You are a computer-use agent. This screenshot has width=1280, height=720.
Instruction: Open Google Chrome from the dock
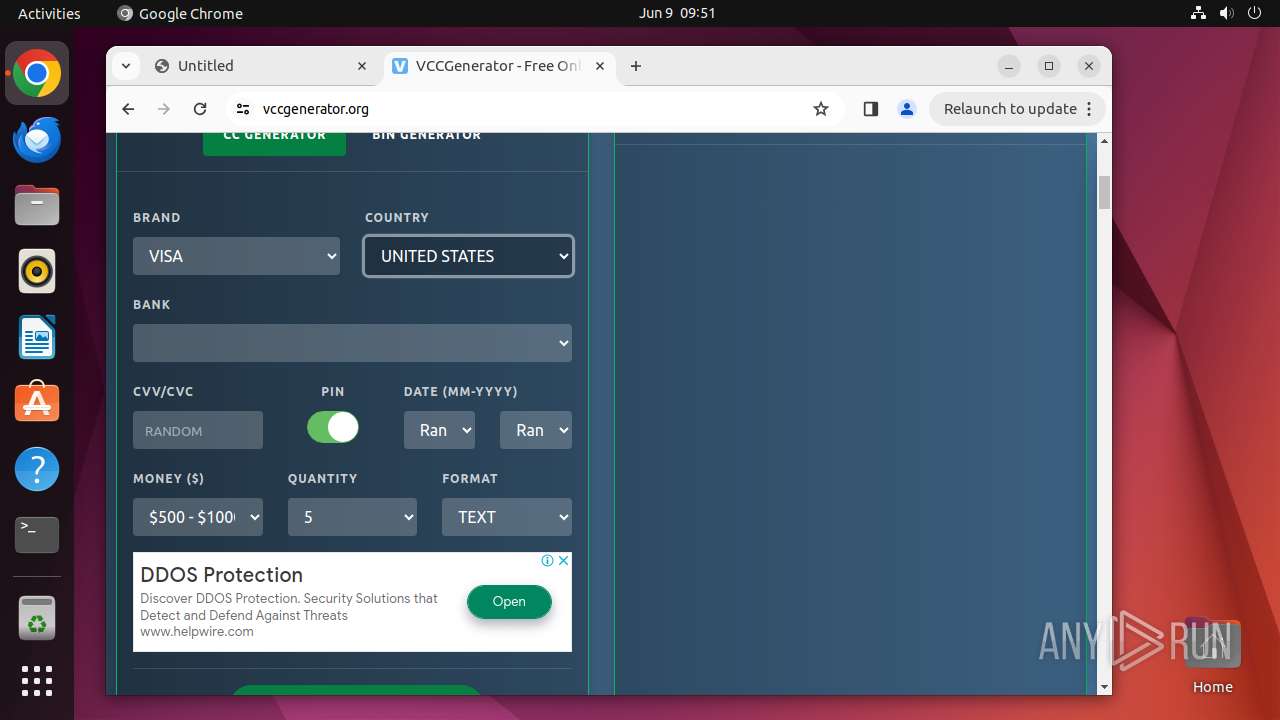click(x=37, y=74)
